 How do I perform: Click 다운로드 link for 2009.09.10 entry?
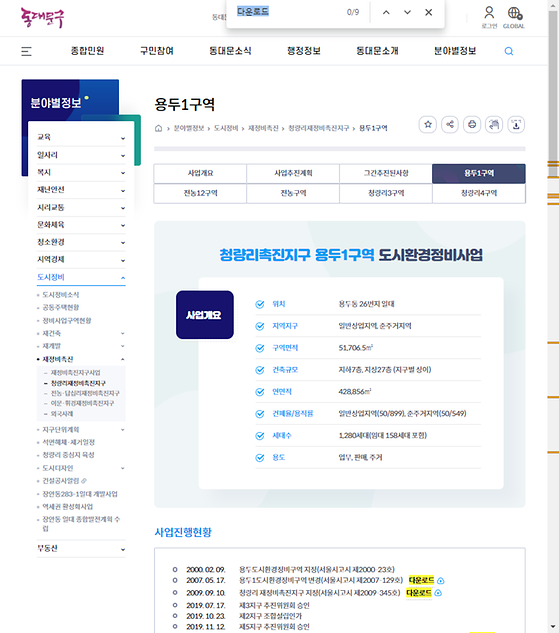(419, 593)
